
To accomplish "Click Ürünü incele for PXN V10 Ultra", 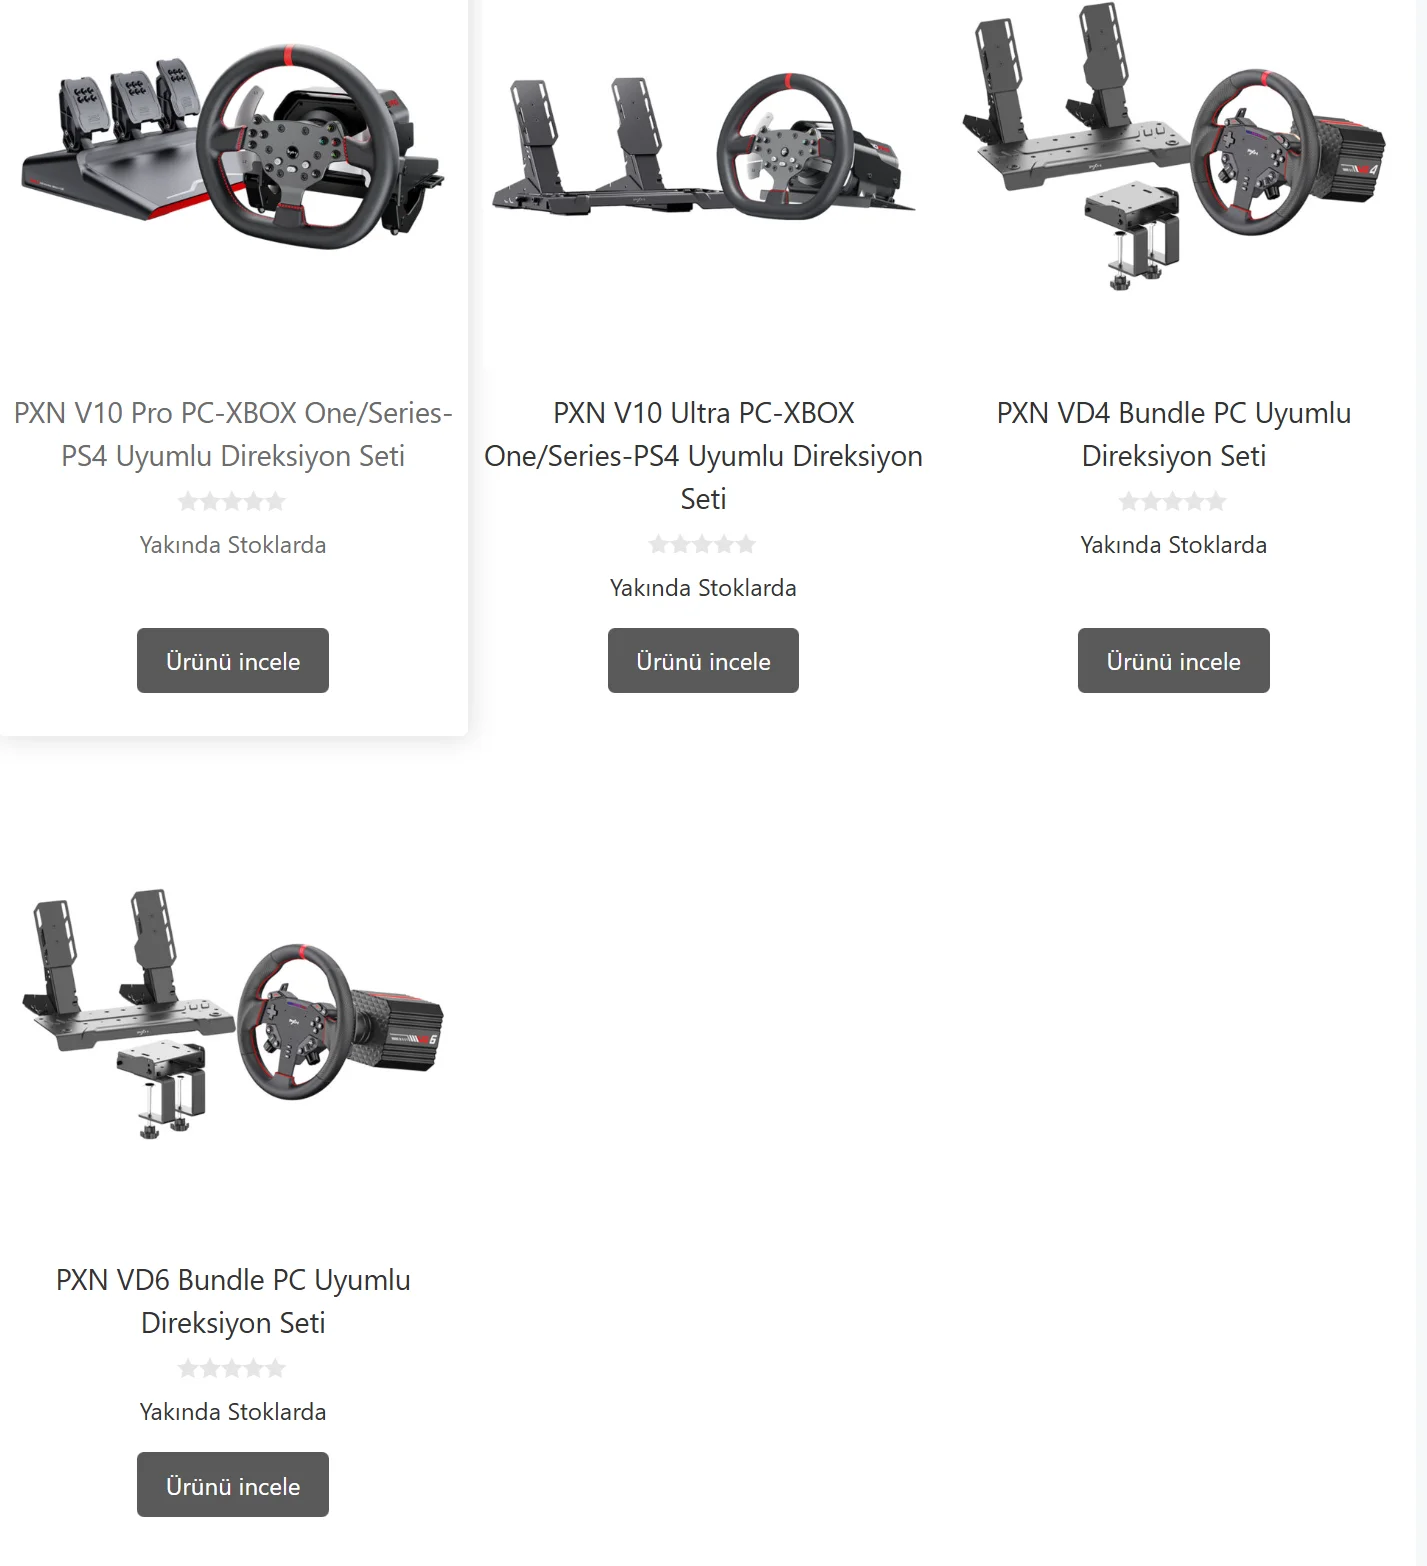I will click(x=703, y=660).
